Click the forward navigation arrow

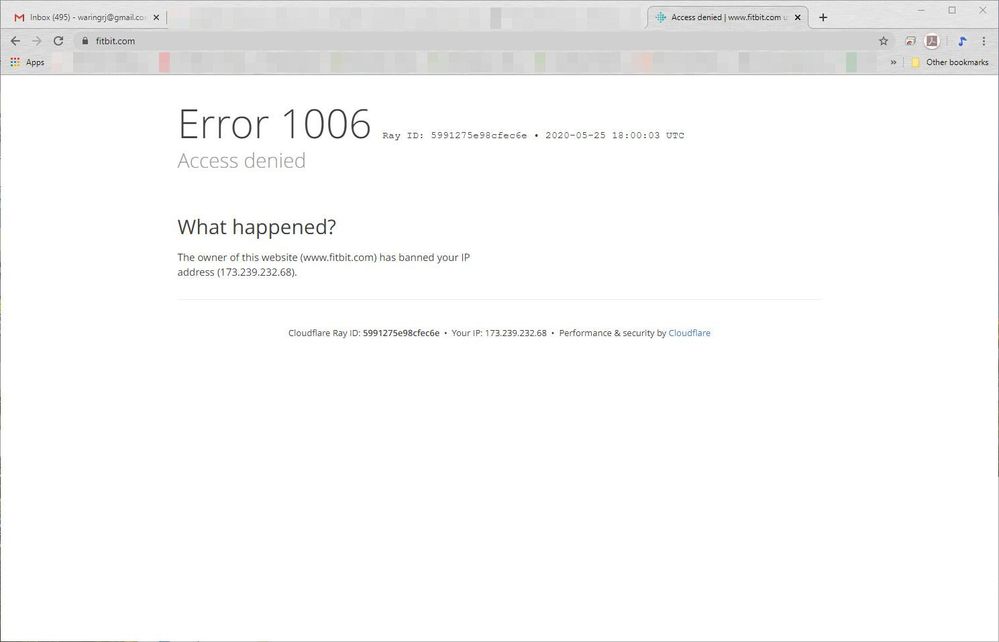tap(36, 41)
